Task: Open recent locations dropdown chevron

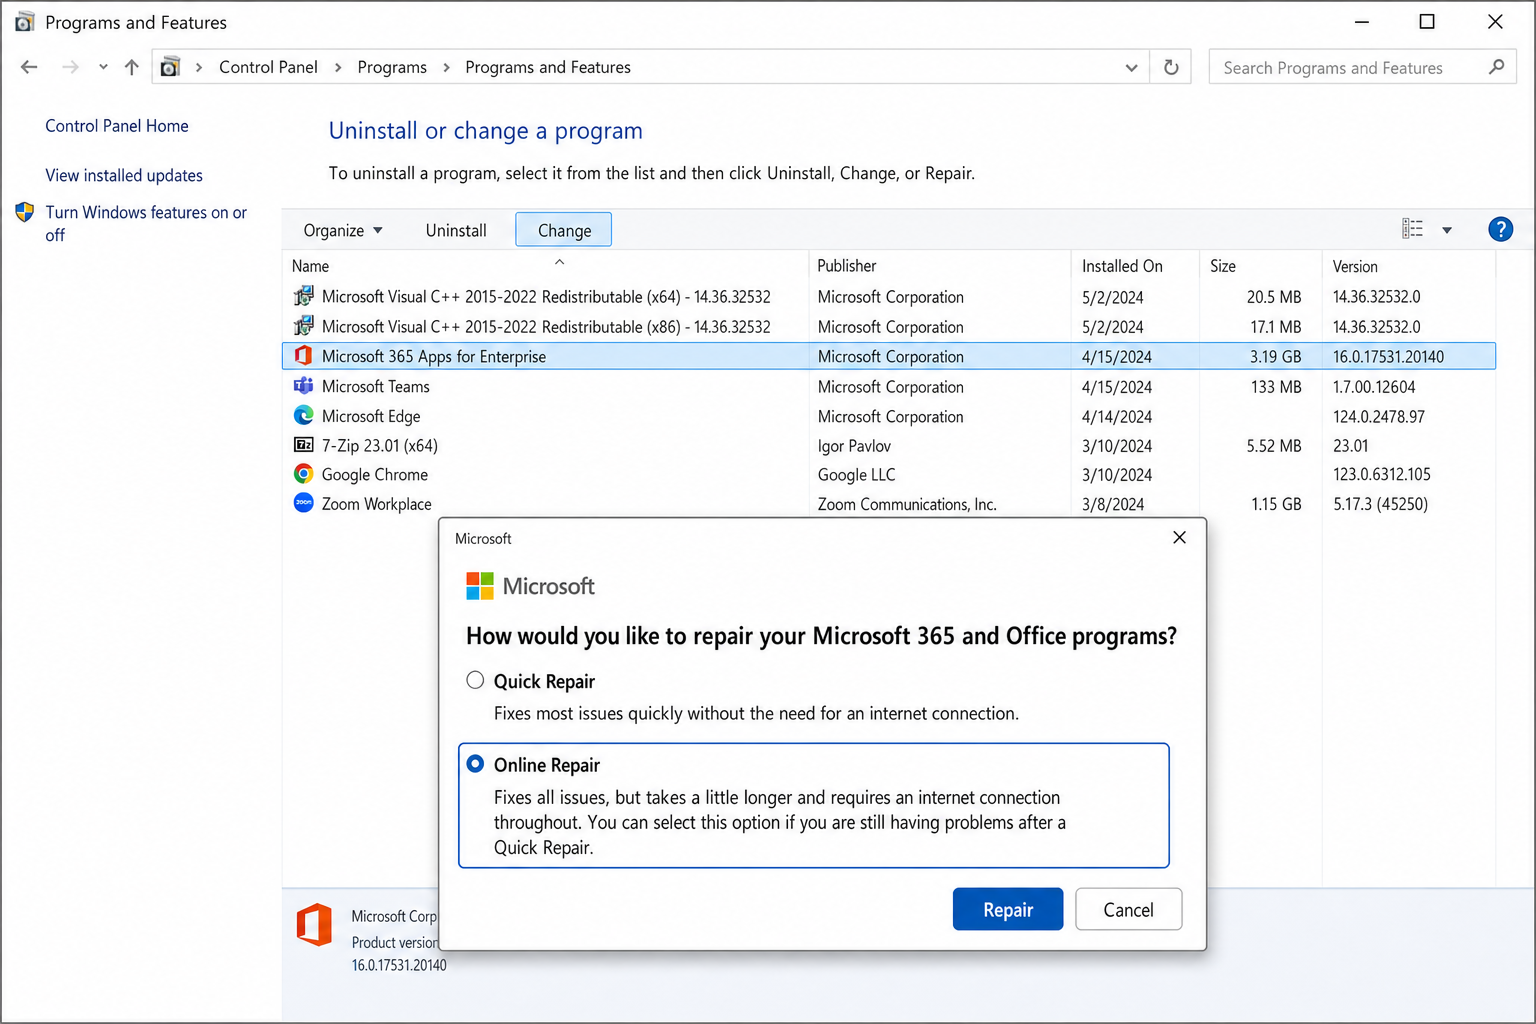Action: pyautogui.click(x=103, y=67)
